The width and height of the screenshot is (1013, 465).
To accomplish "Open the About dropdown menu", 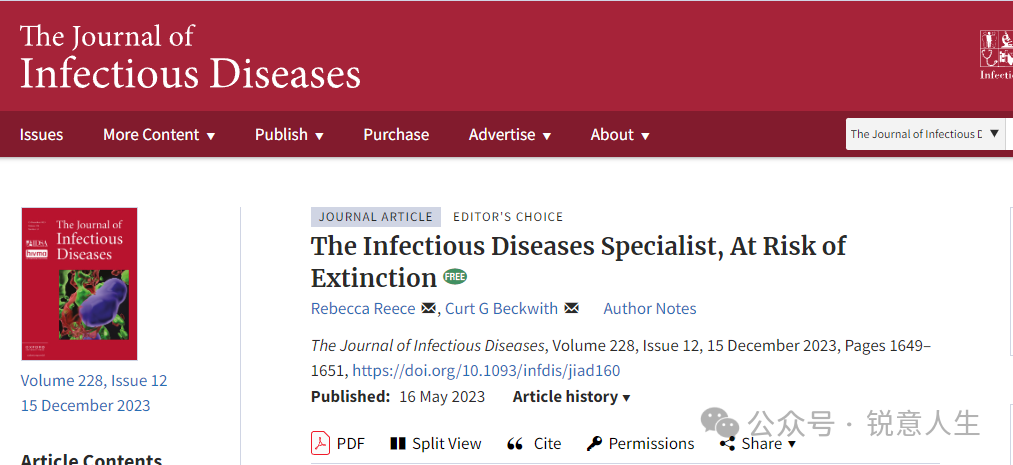I will click(620, 135).
